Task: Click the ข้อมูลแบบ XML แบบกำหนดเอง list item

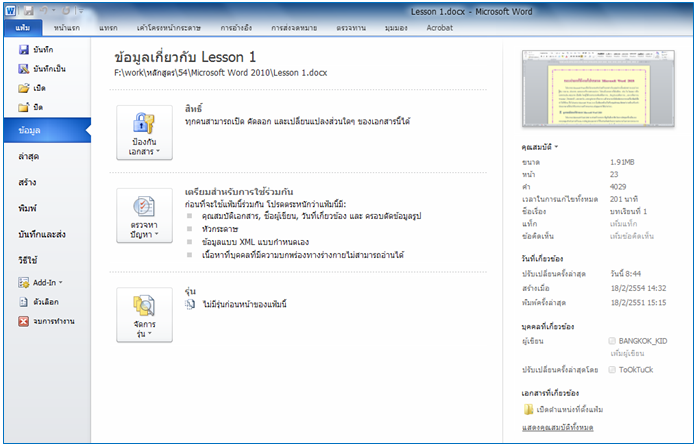Action: tap(255, 242)
